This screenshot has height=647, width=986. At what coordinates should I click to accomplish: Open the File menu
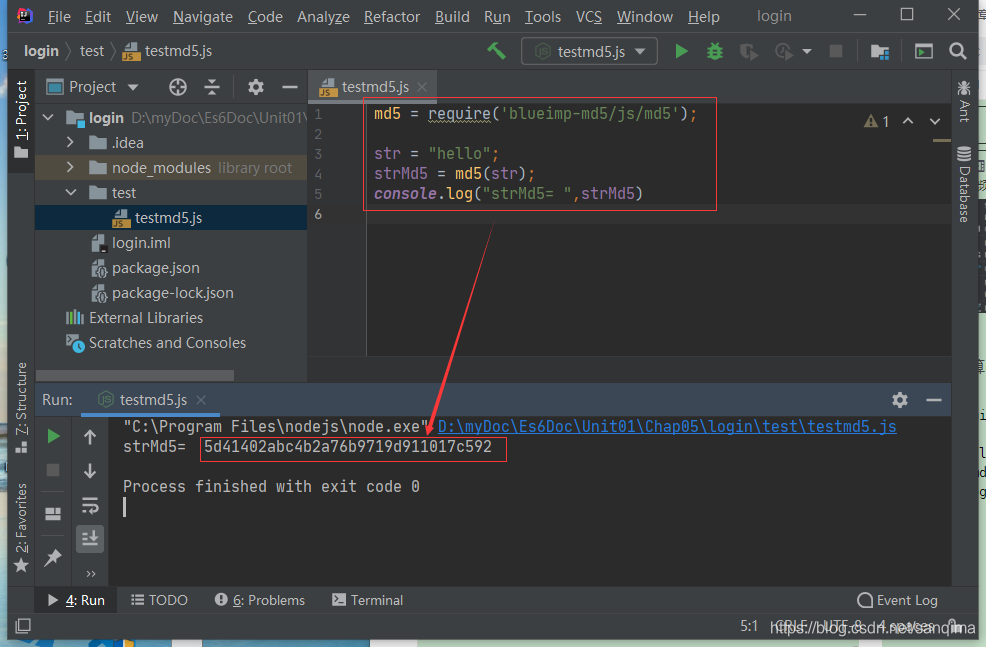[x=59, y=17]
